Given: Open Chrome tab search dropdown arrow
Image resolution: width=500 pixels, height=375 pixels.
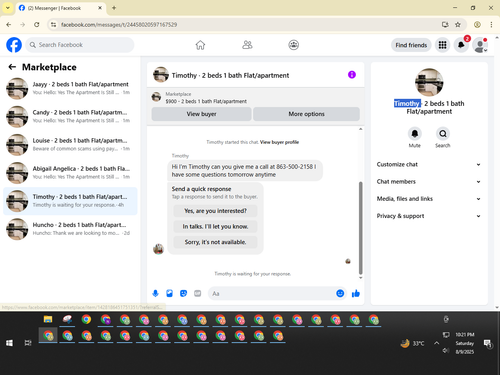Looking at the screenshot, I should click(x=8, y=8).
